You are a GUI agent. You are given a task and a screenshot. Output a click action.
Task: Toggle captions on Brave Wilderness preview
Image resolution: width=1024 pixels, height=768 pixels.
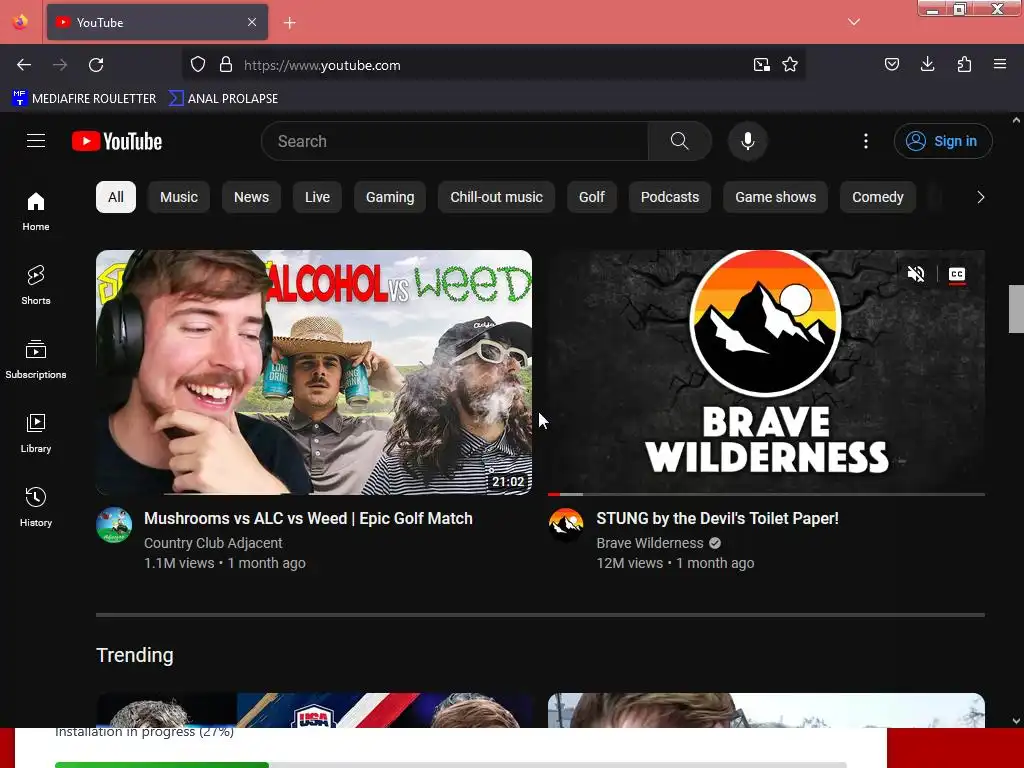click(957, 274)
